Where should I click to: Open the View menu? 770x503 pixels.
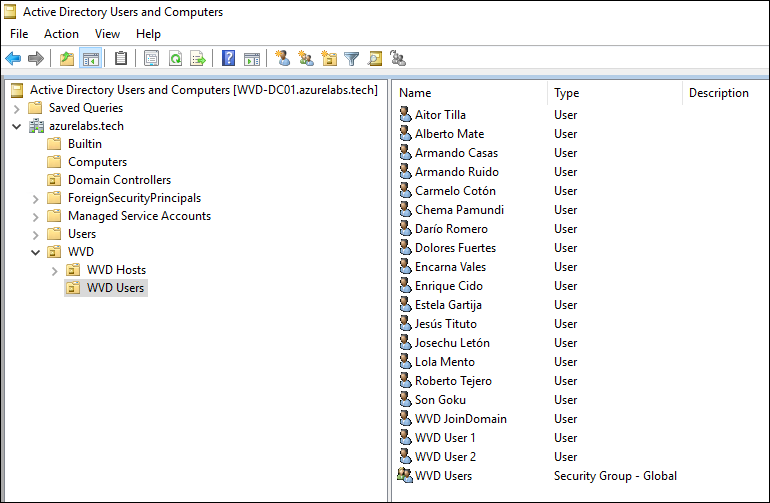107,34
